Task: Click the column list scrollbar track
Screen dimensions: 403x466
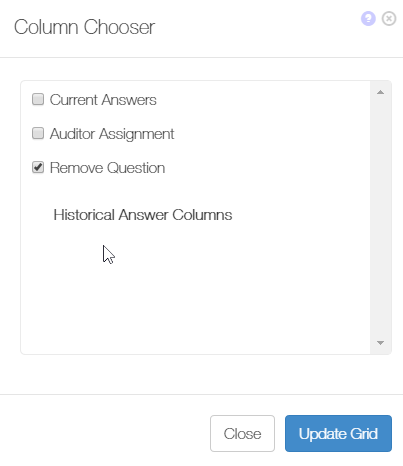Action: pyautogui.click(x=380, y=217)
